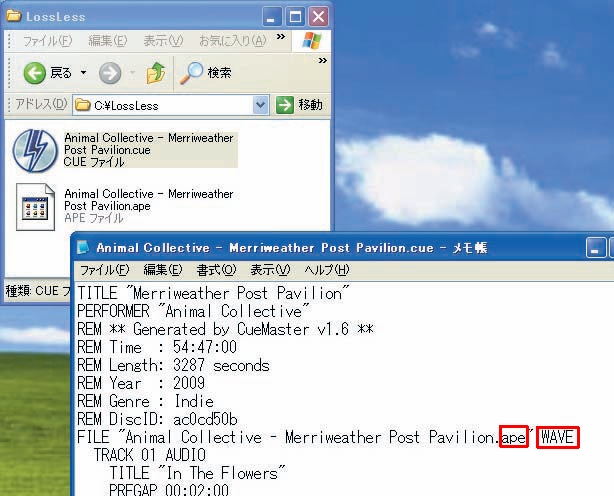Image resolution: width=614 pixels, height=496 pixels.
Task: Open the 編集(E) menu in Notepad
Action: tap(163, 270)
